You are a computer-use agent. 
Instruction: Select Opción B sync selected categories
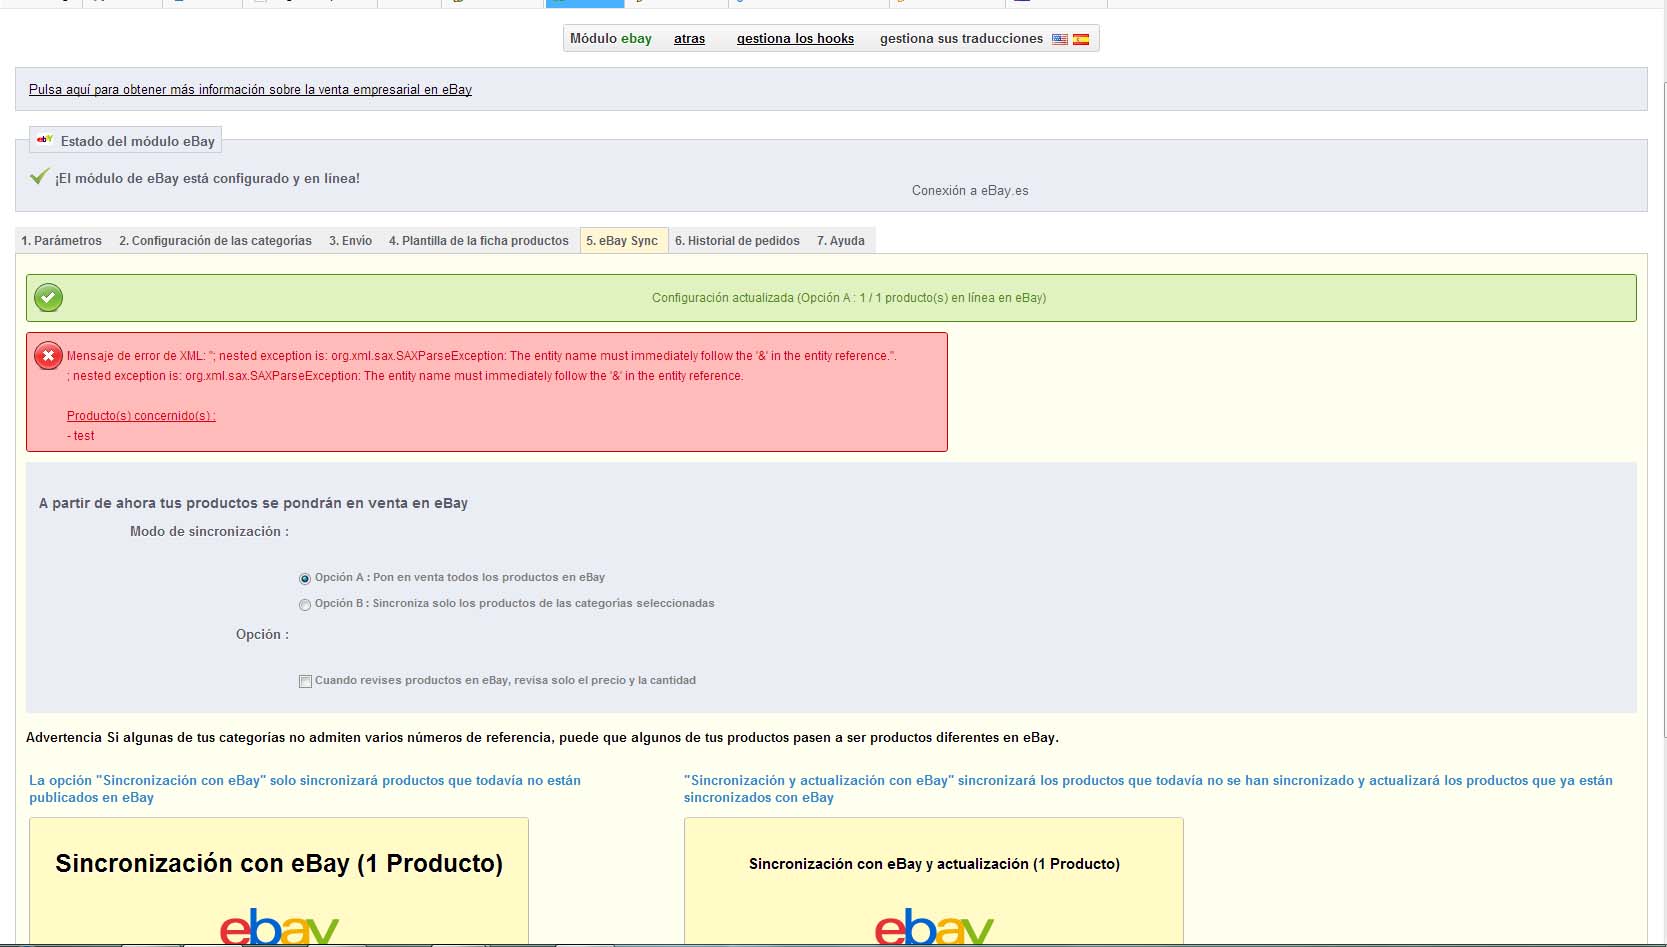[x=305, y=604]
